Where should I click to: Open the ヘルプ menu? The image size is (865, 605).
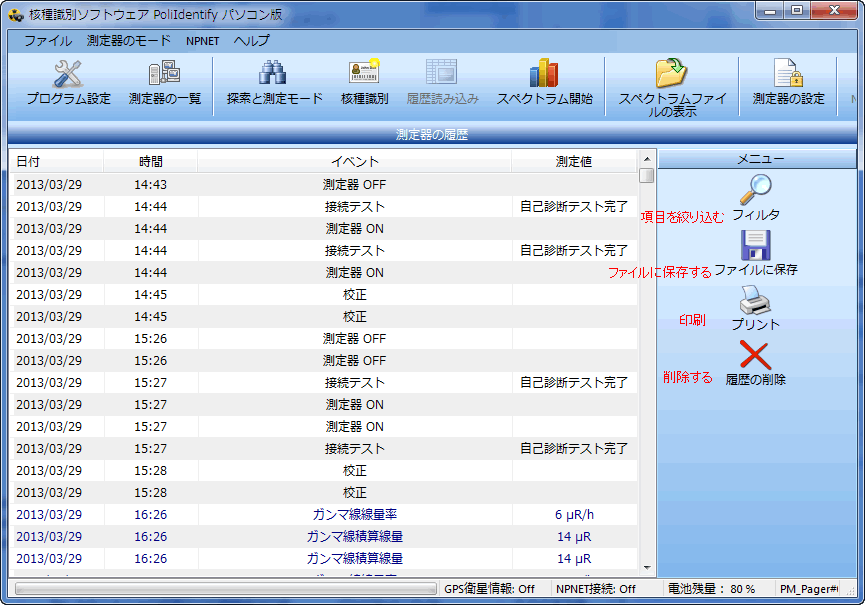(x=251, y=41)
